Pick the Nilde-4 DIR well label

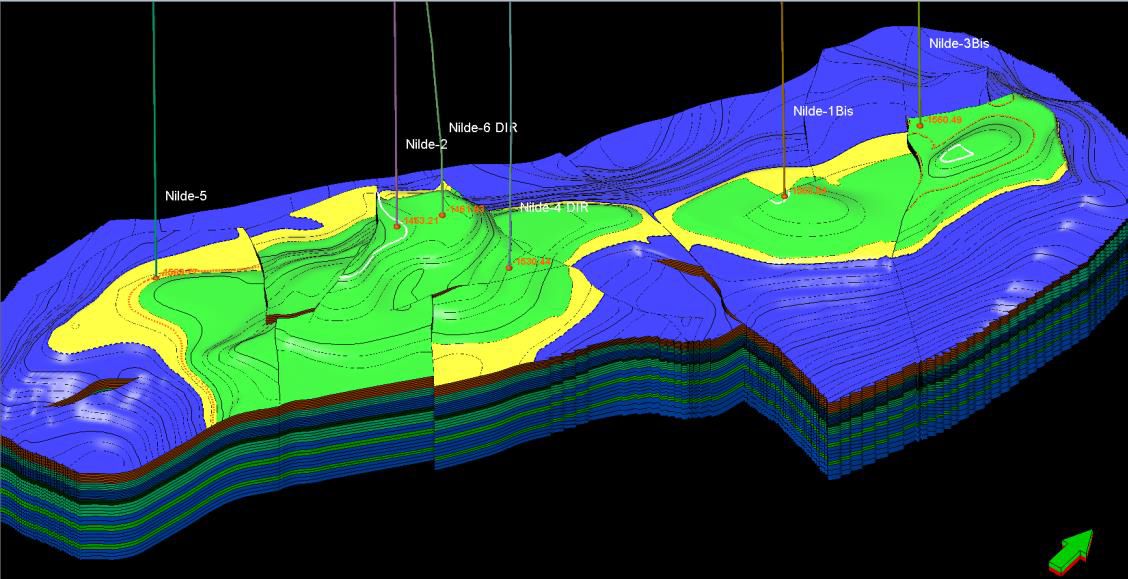tap(553, 207)
